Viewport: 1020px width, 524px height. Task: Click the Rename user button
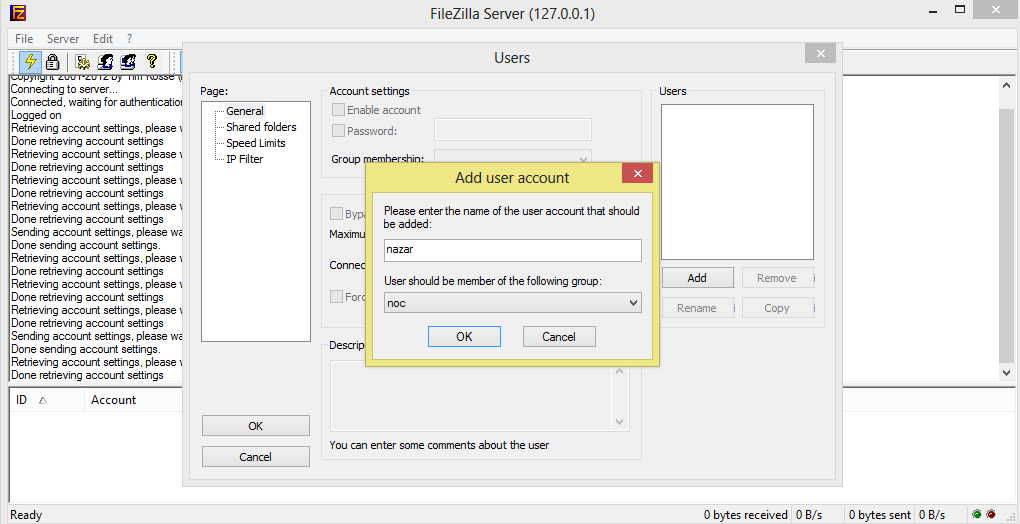tap(697, 308)
